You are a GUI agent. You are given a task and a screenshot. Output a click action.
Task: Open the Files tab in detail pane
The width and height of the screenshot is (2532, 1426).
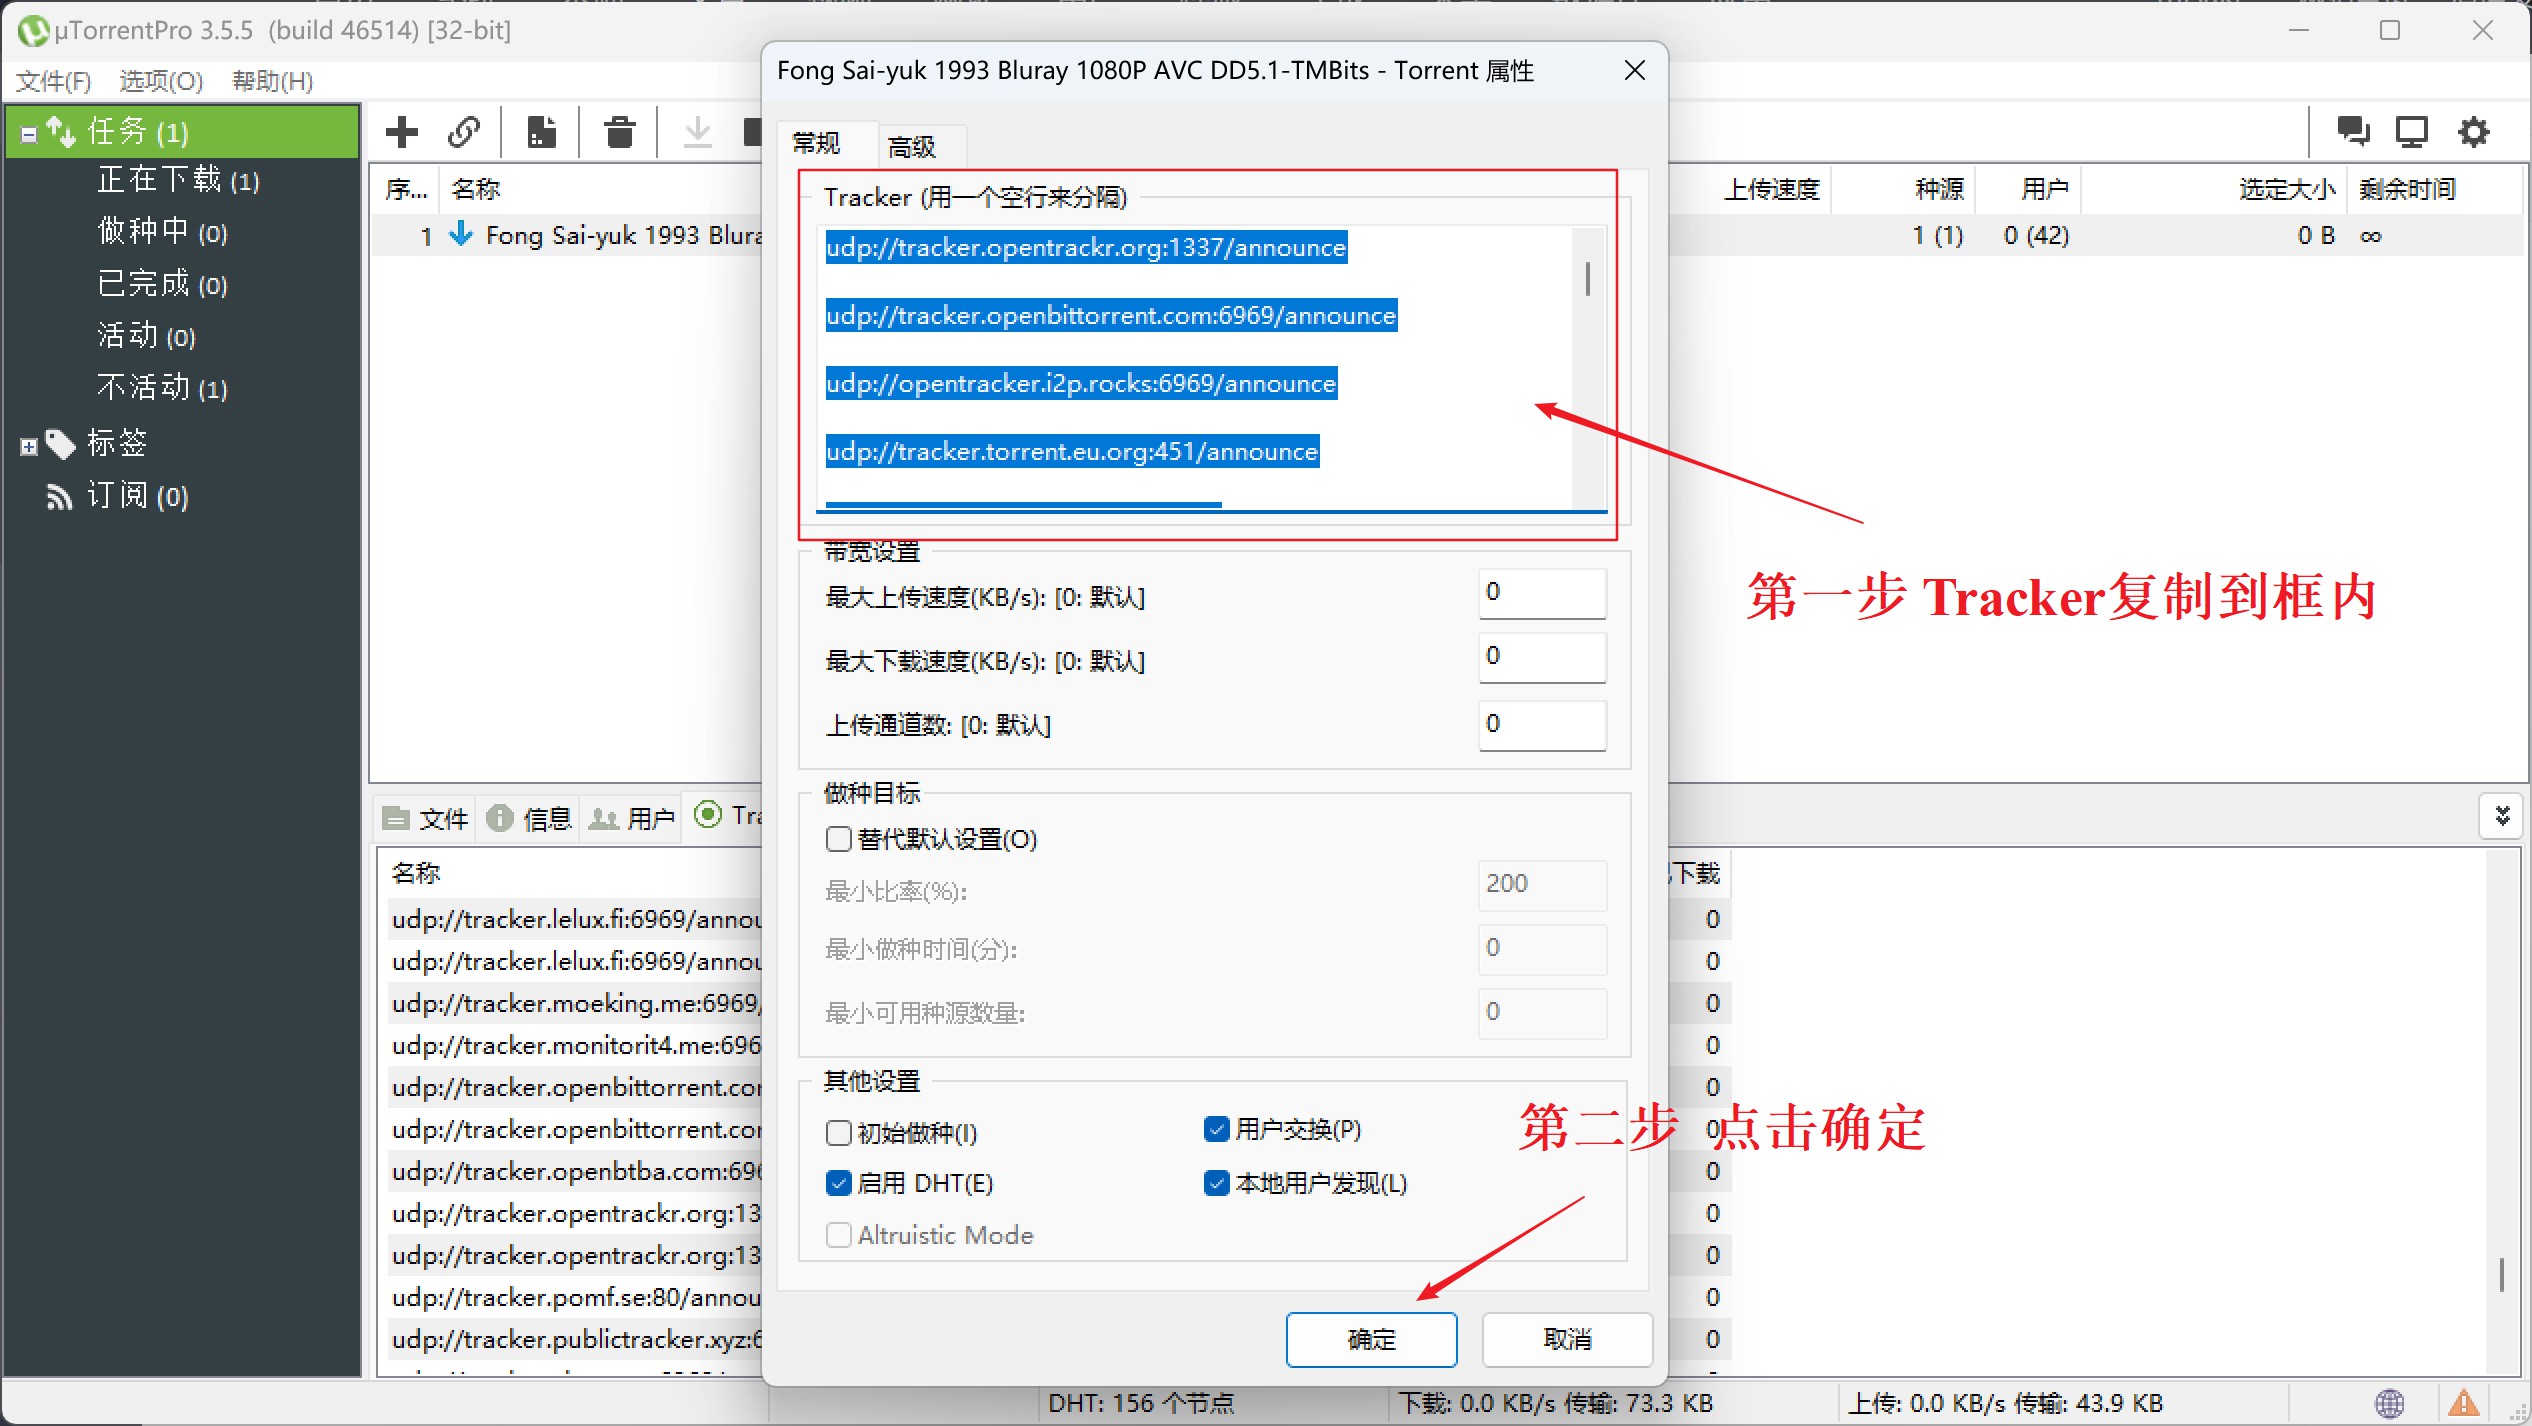(426, 819)
